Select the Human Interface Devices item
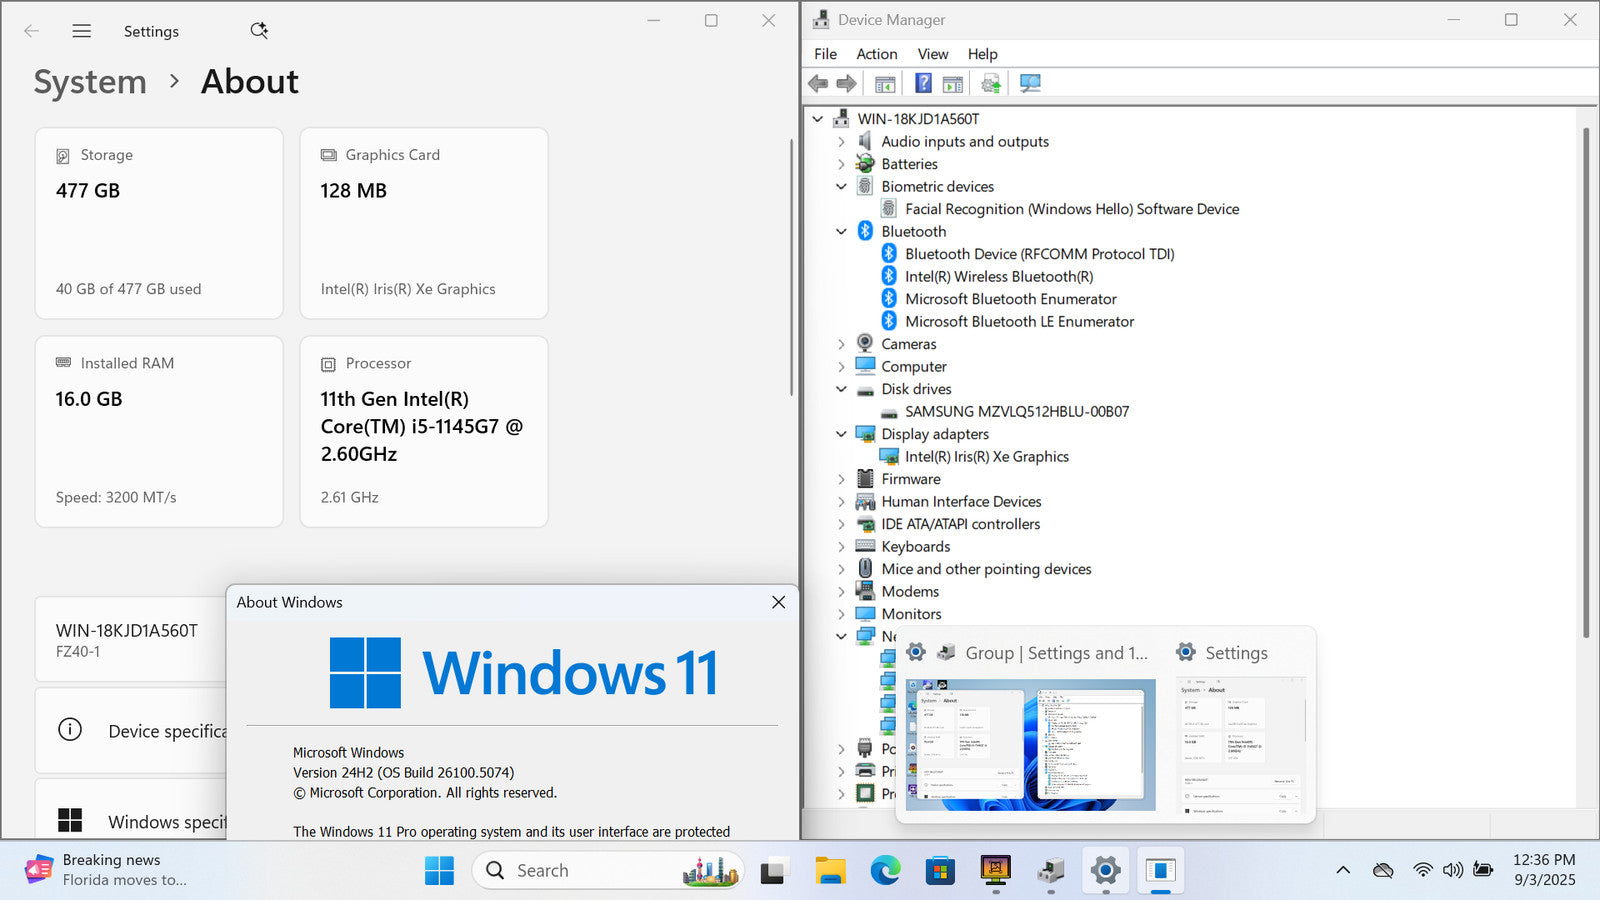1600x900 pixels. 961,502
